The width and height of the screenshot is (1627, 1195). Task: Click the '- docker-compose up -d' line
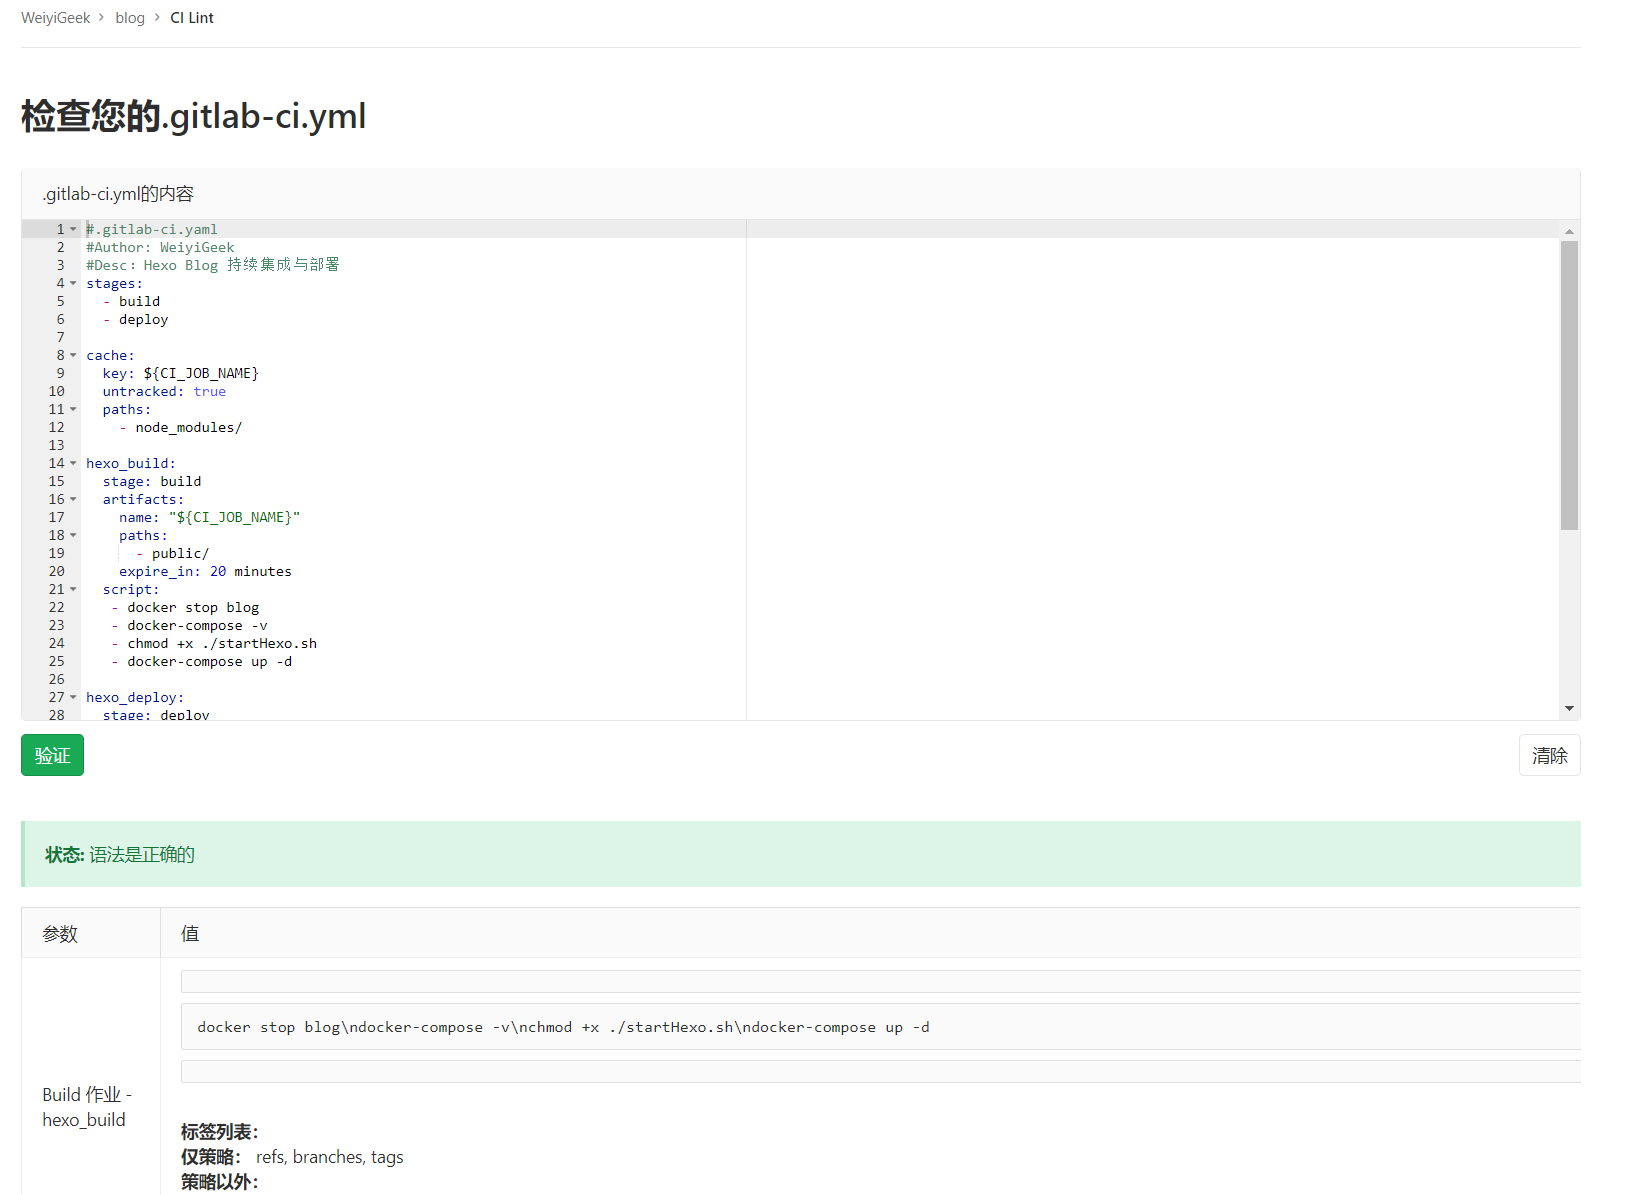tap(201, 661)
